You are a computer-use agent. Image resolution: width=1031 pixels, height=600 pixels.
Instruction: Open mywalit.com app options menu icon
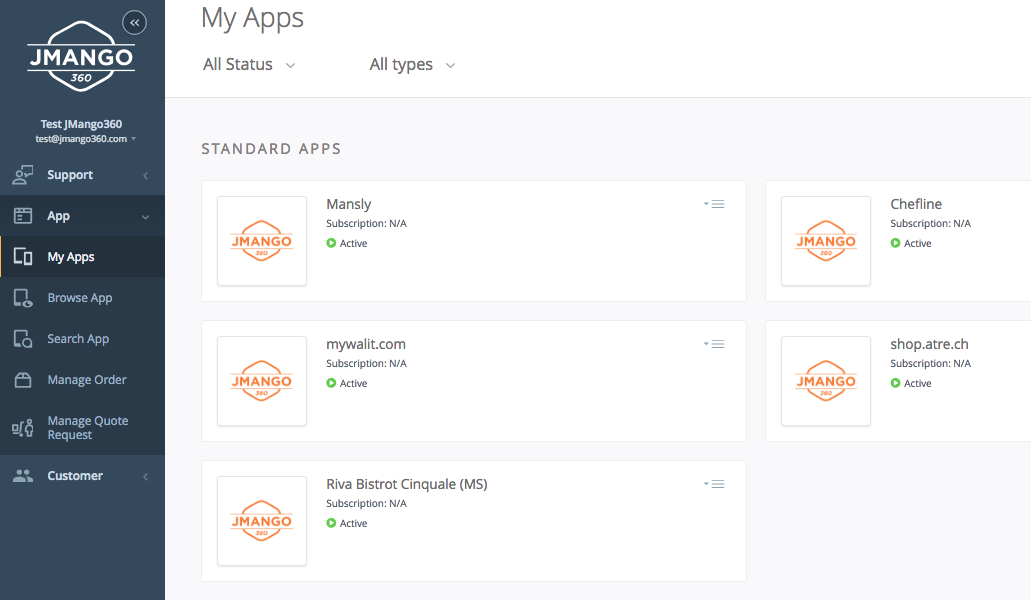[x=714, y=344]
